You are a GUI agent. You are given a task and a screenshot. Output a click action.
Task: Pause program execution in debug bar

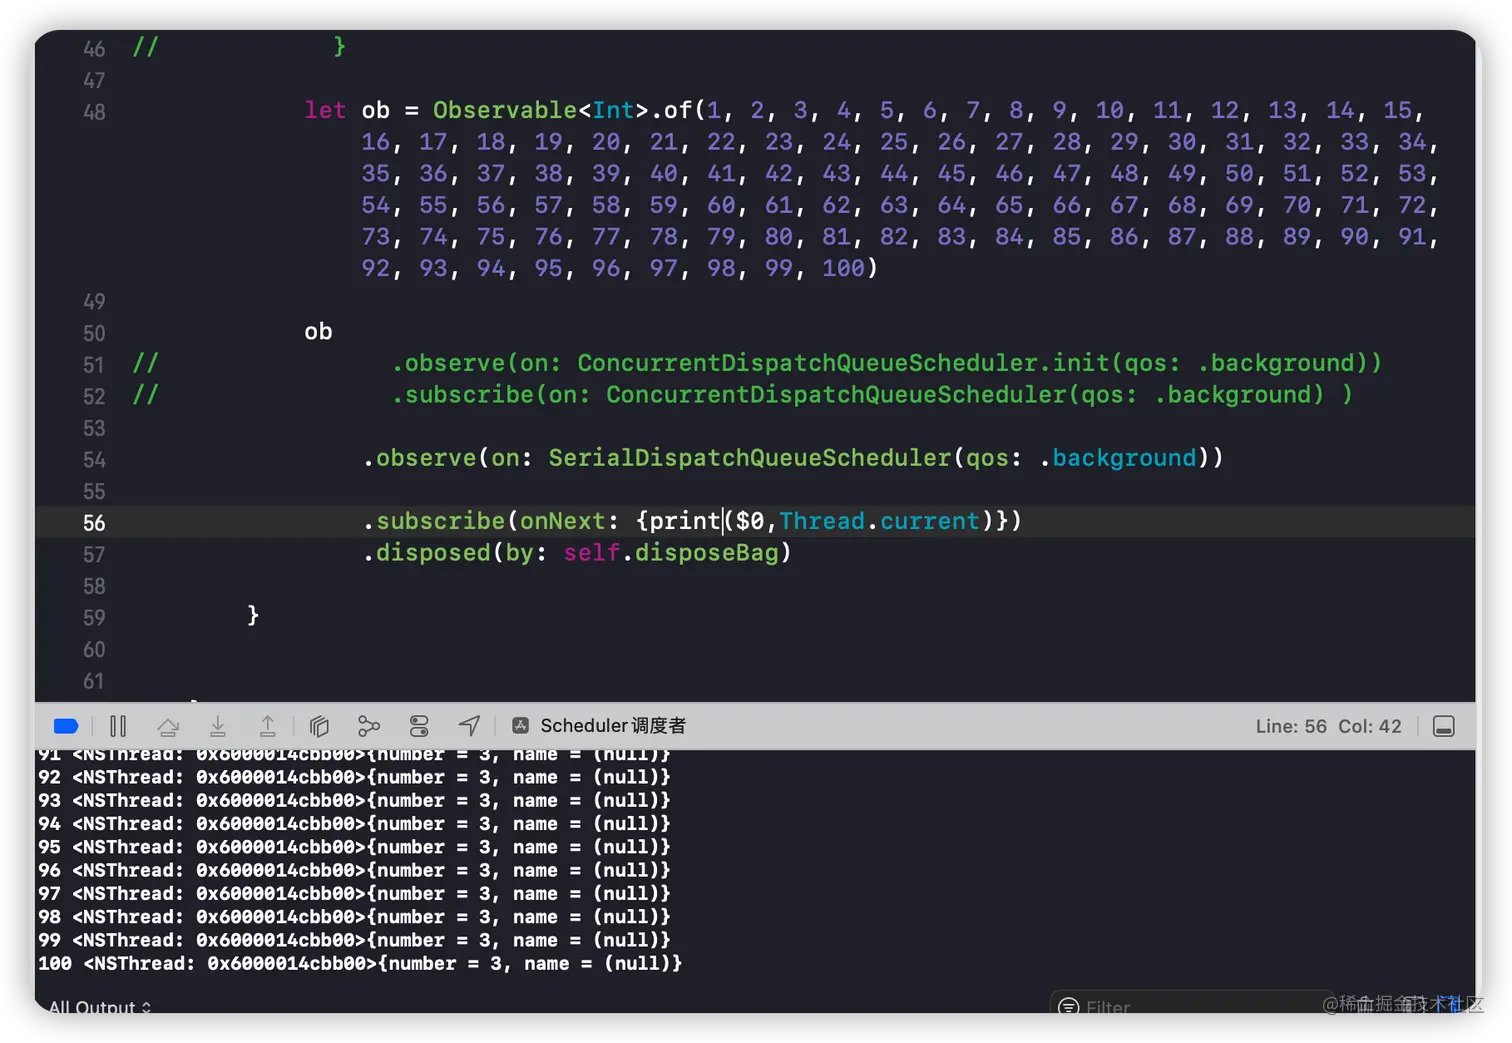118,726
